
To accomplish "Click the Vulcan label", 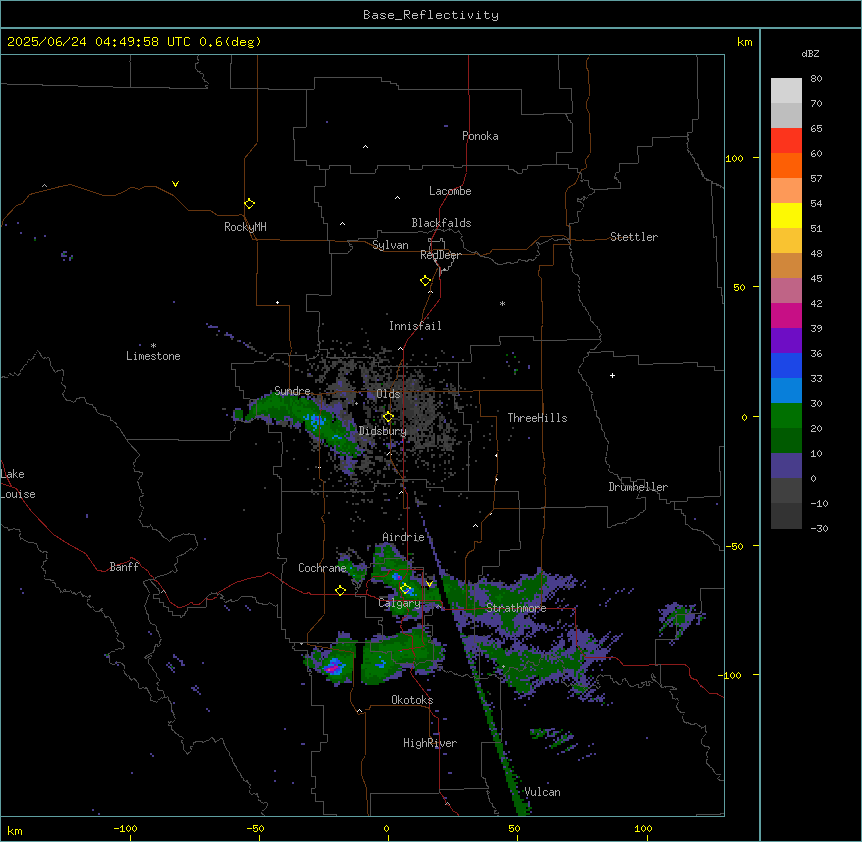I will tap(543, 792).
